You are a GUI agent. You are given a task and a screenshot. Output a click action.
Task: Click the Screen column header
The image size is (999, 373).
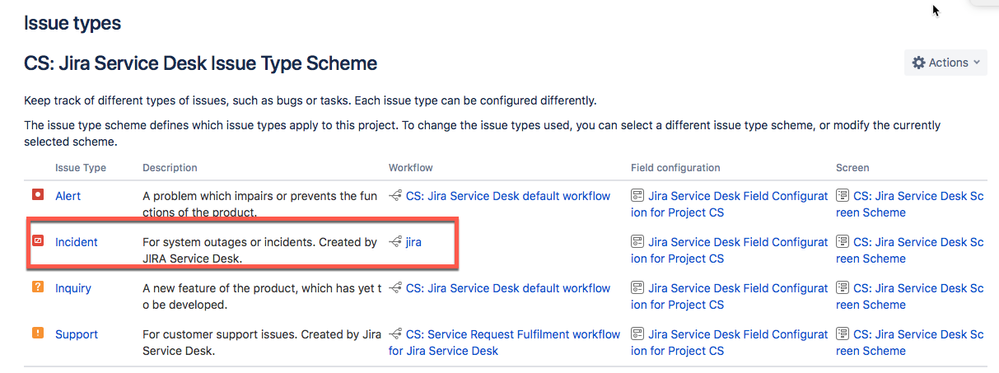click(852, 168)
